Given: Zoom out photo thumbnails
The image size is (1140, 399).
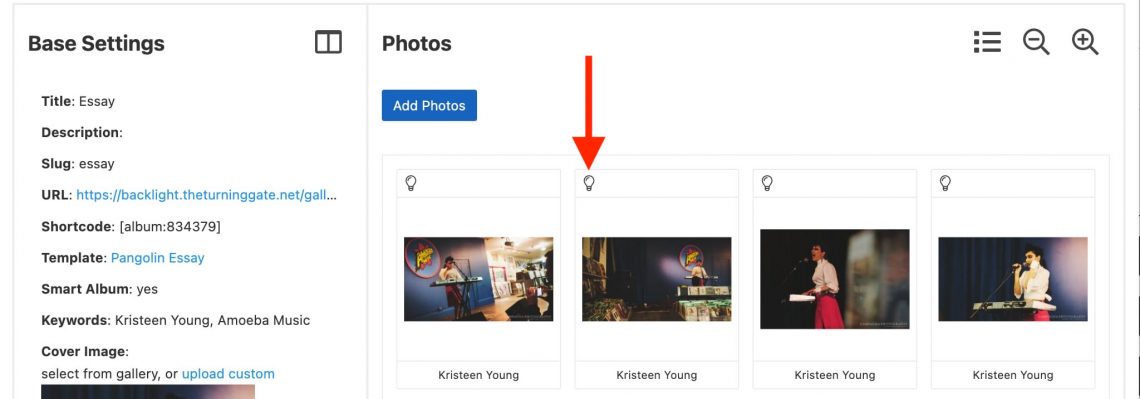Looking at the screenshot, I should pyautogui.click(x=1035, y=42).
